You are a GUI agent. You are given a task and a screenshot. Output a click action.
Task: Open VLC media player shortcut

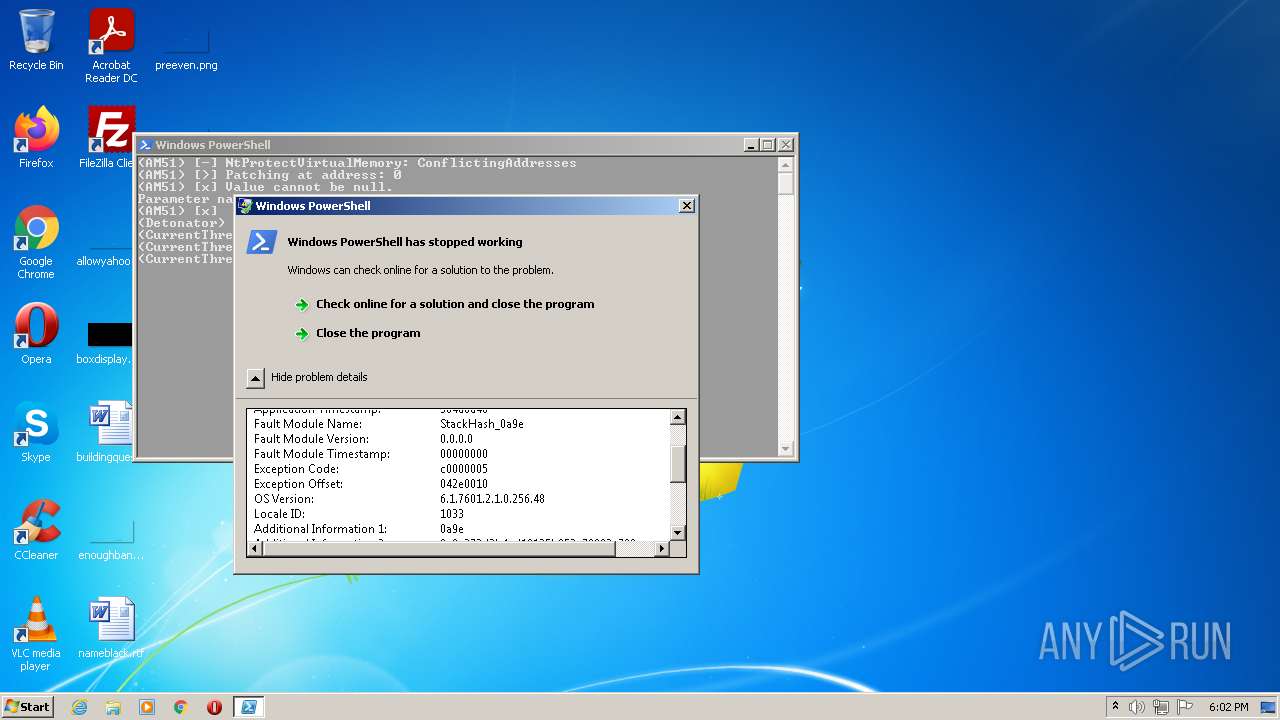tap(36, 634)
